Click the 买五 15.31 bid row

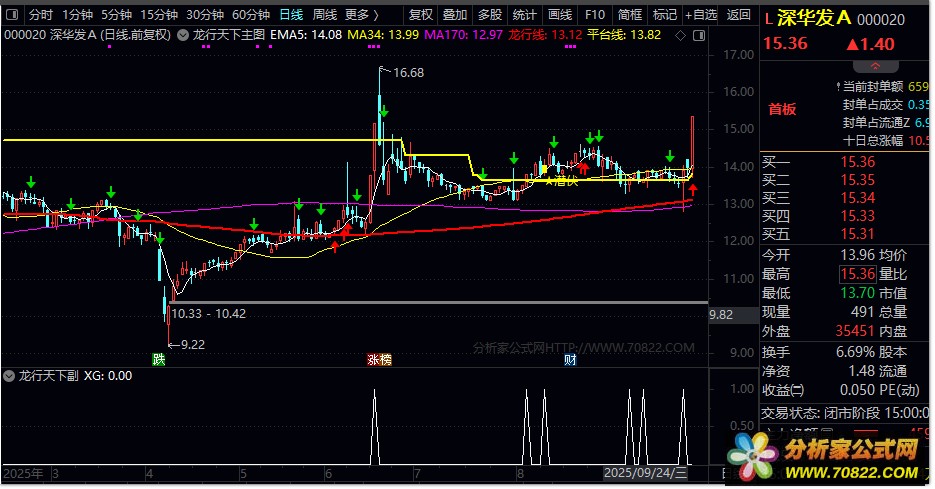pyautogui.click(x=818, y=234)
